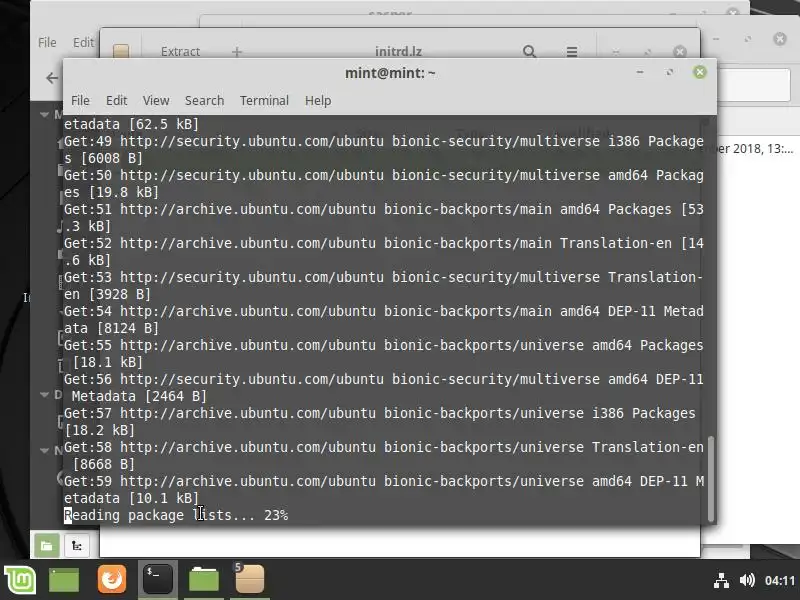Image resolution: width=800 pixels, height=600 pixels.
Task: Show places sidebar button in file manager
Action: coord(46,546)
